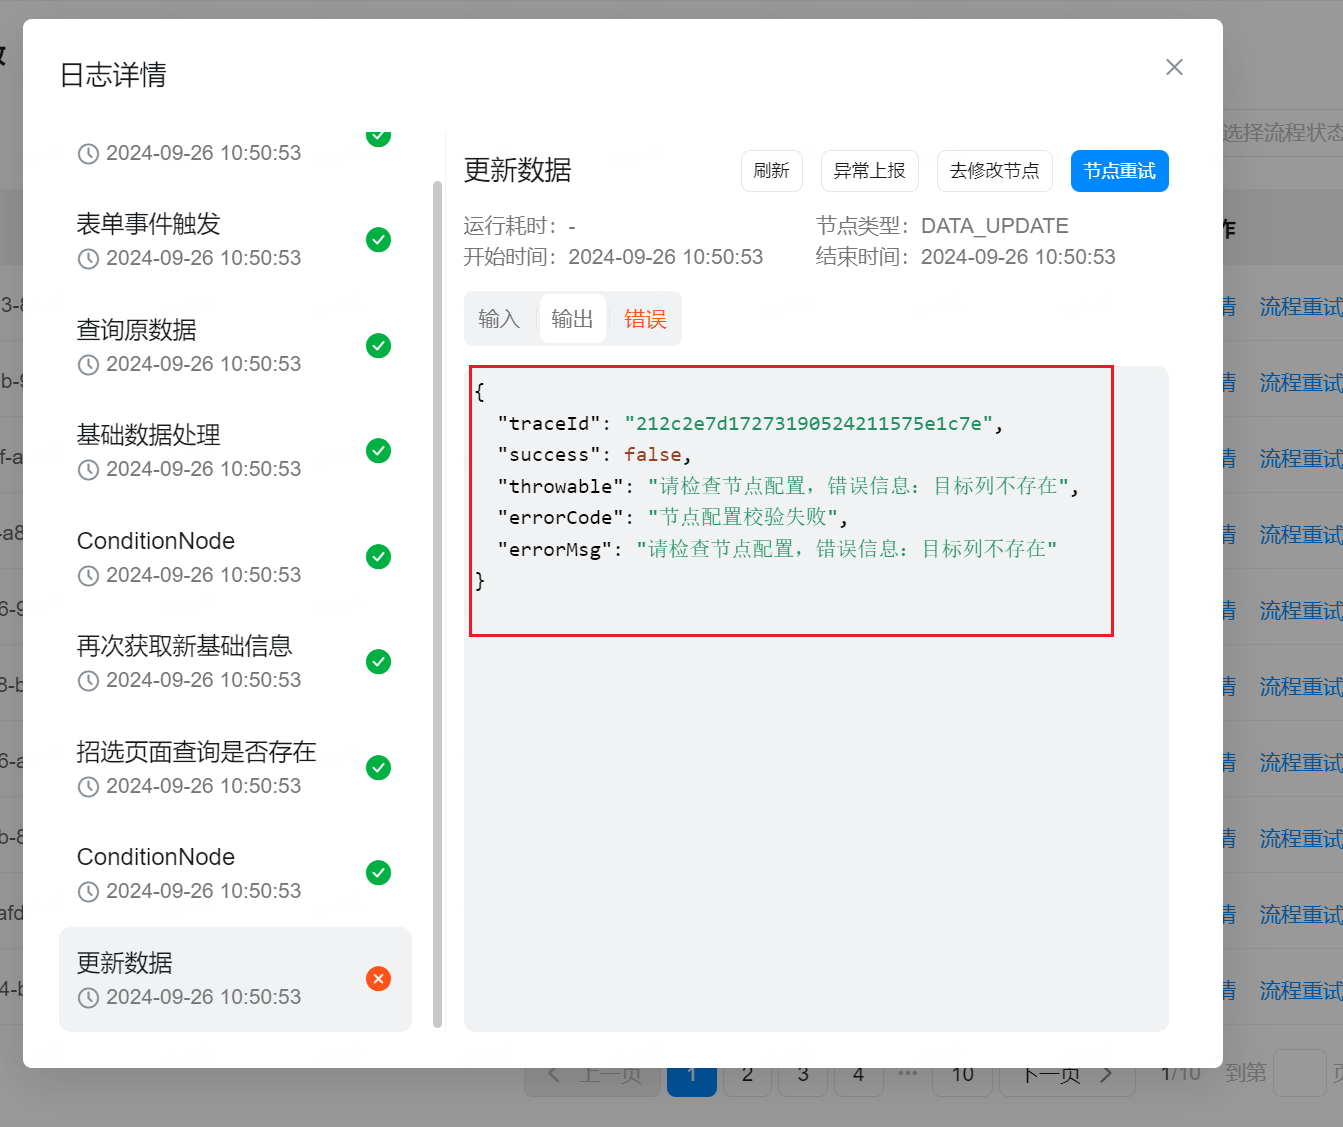Click clock icon under 再次获取新基础信息
This screenshot has width=1343, height=1127.
[x=88, y=681]
